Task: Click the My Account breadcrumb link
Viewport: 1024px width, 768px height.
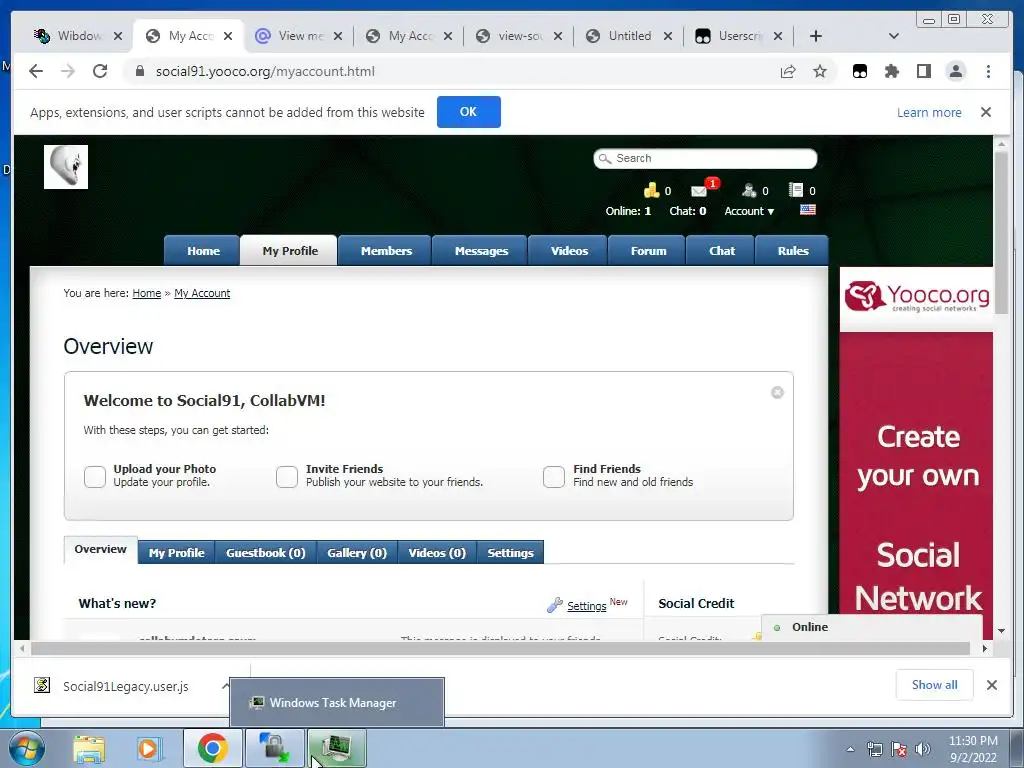Action: click(202, 293)
